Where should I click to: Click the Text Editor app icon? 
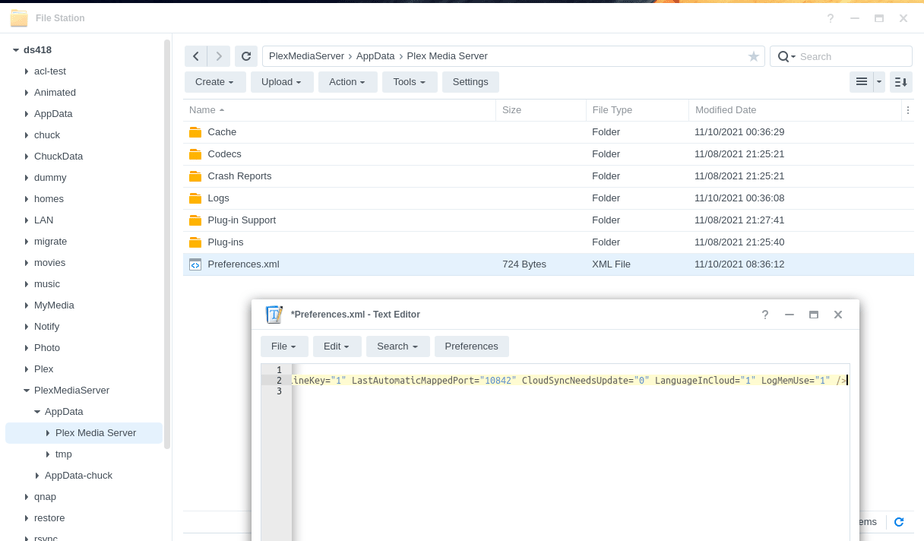tap(274, 315)
